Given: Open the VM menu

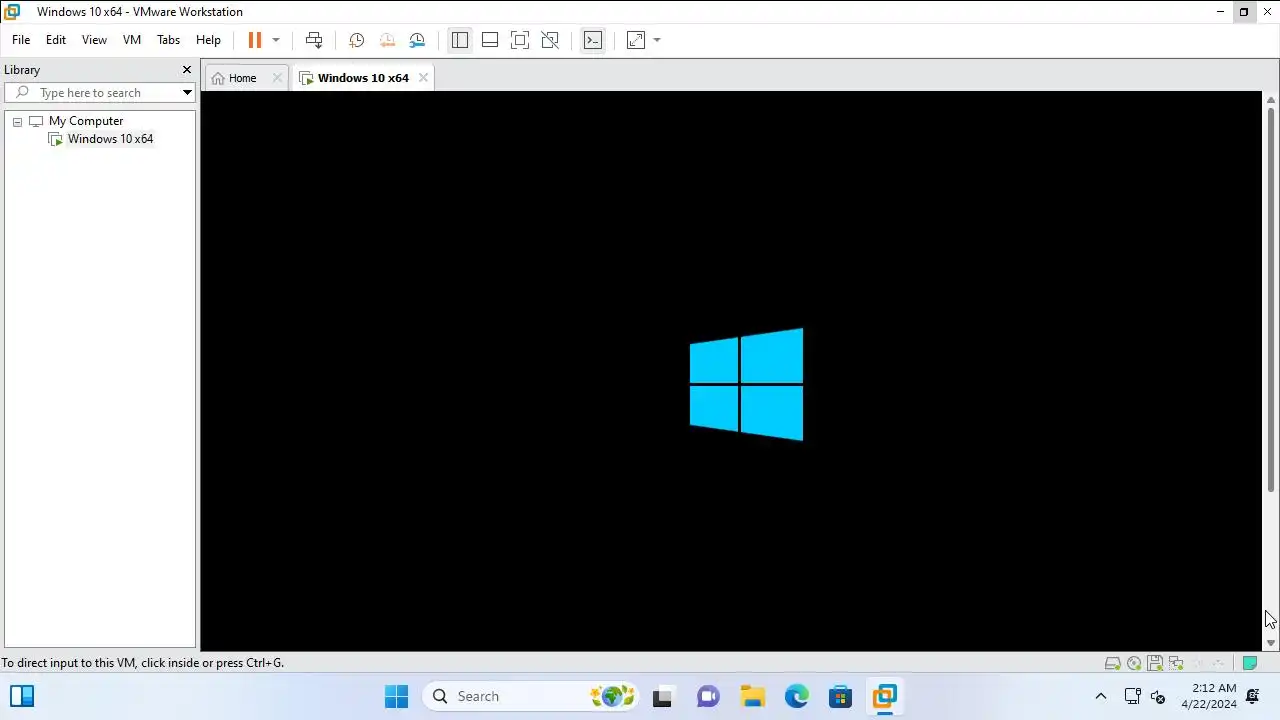Looking at the screenshot, I should tap(132, 40).
